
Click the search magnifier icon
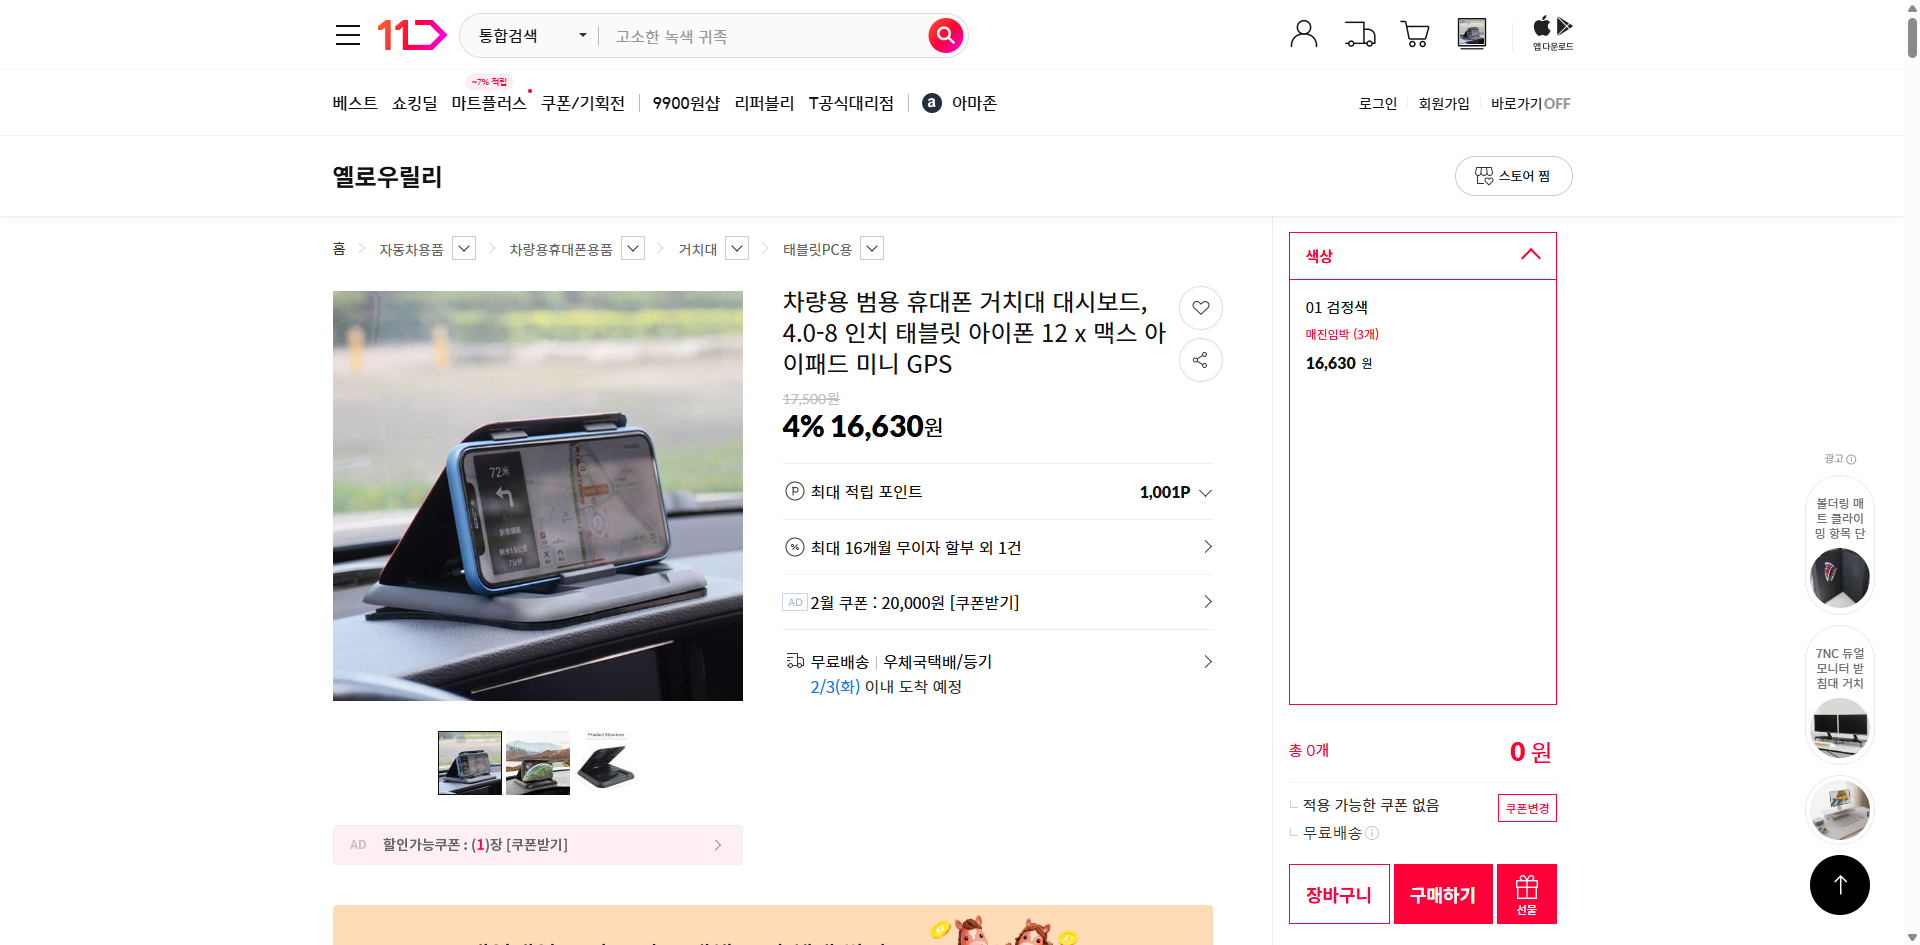944,35
